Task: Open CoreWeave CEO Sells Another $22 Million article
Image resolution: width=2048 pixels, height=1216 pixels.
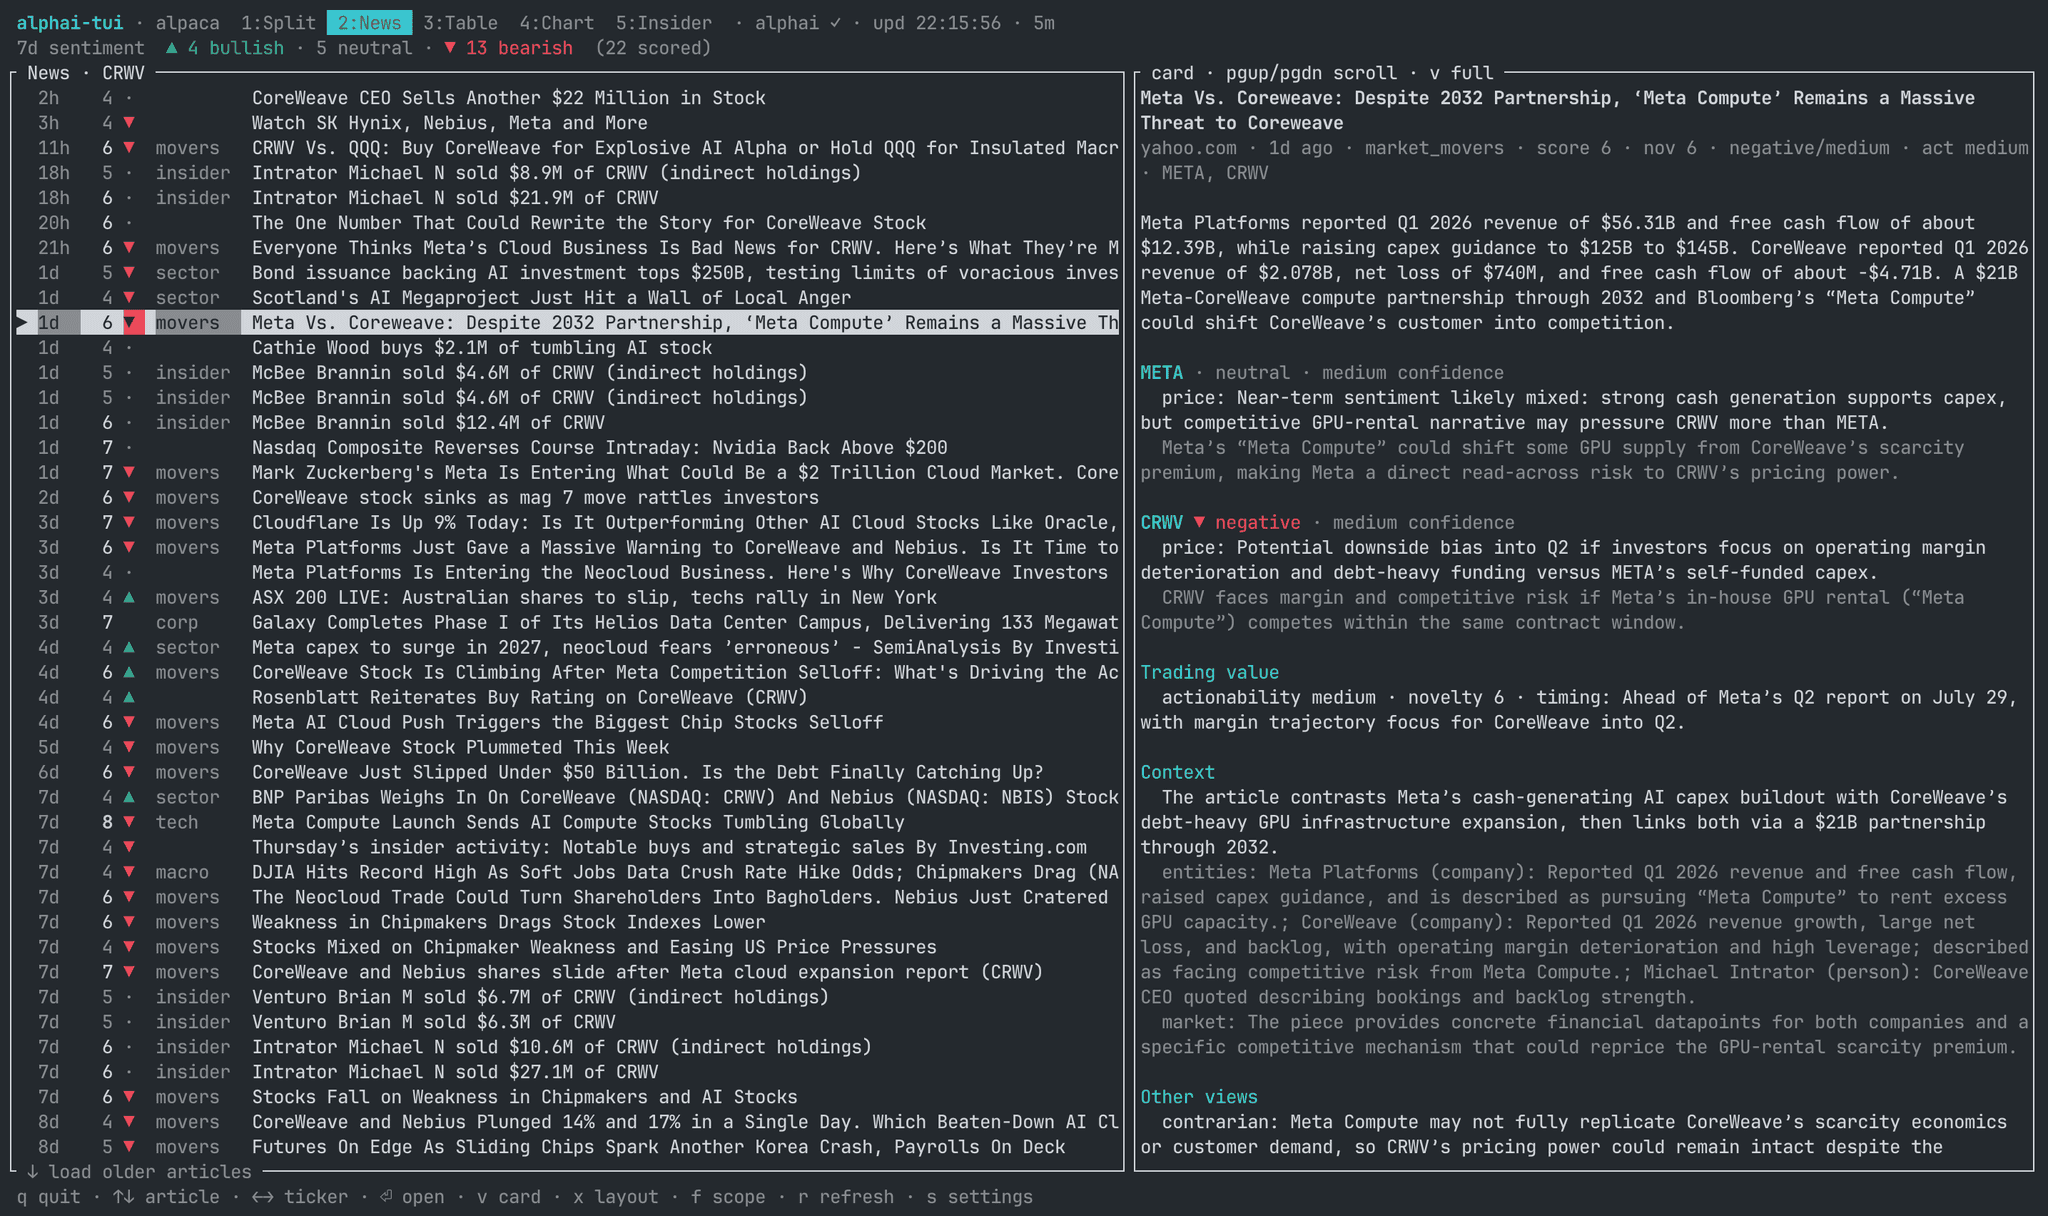Action: pyautogui.click(x=568, y=98)
